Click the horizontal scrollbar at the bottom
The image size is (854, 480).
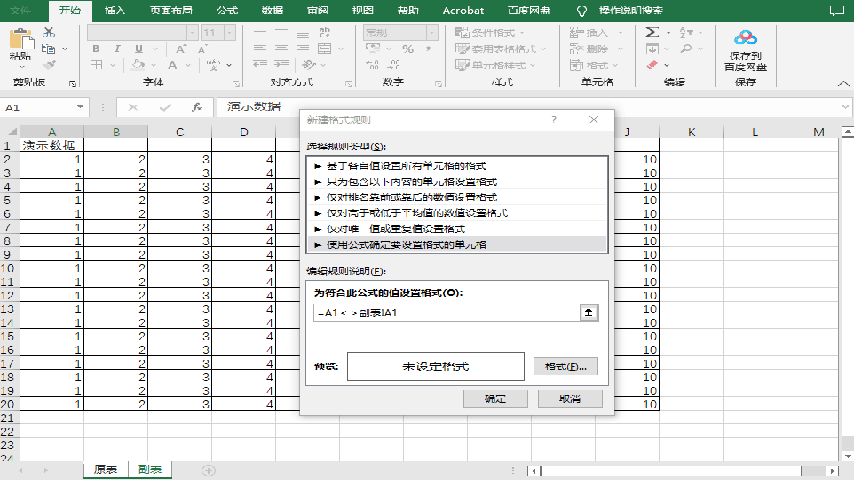point(671,470)
